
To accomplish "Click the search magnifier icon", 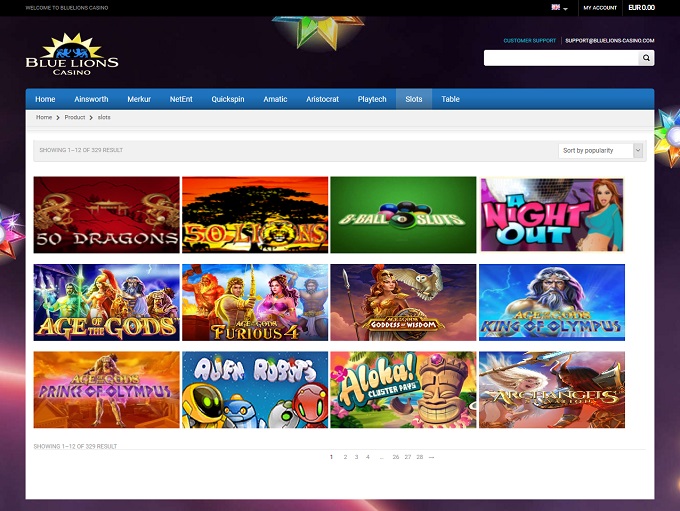I will [646, 58].
